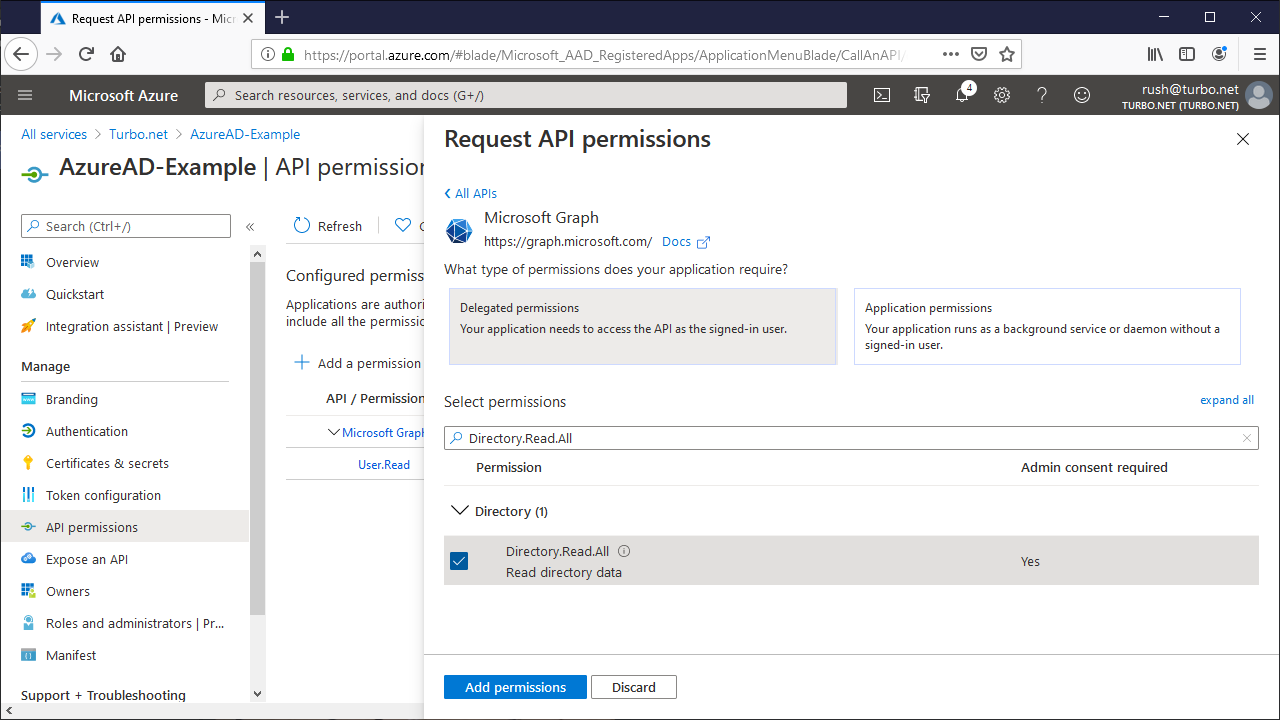Open the portal settings gear
Image resolution: width=1280 pixels, height=720 pixels.
point(1001,95)
